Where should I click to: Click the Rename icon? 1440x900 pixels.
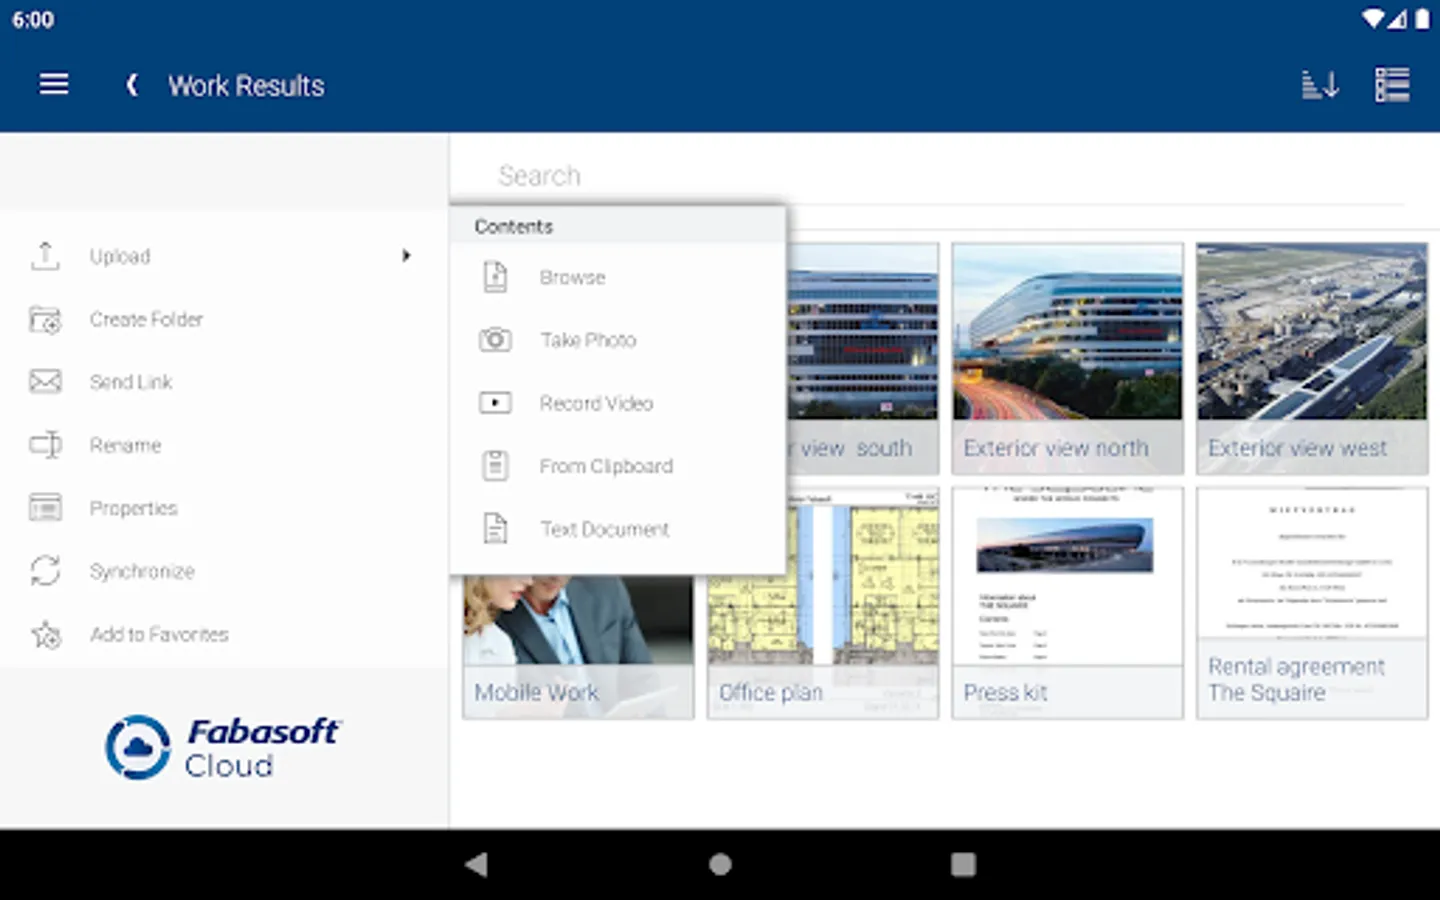click(45, 445)
